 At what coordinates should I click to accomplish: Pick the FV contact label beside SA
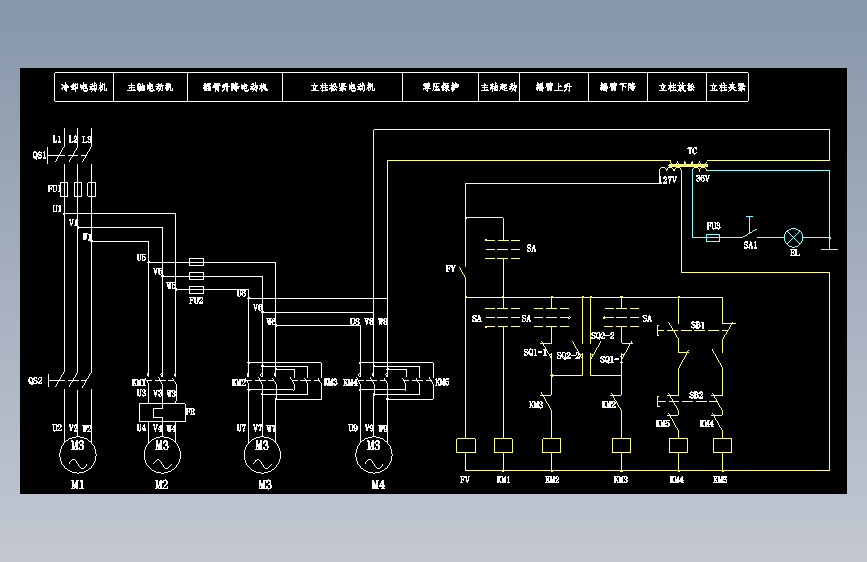451,269
